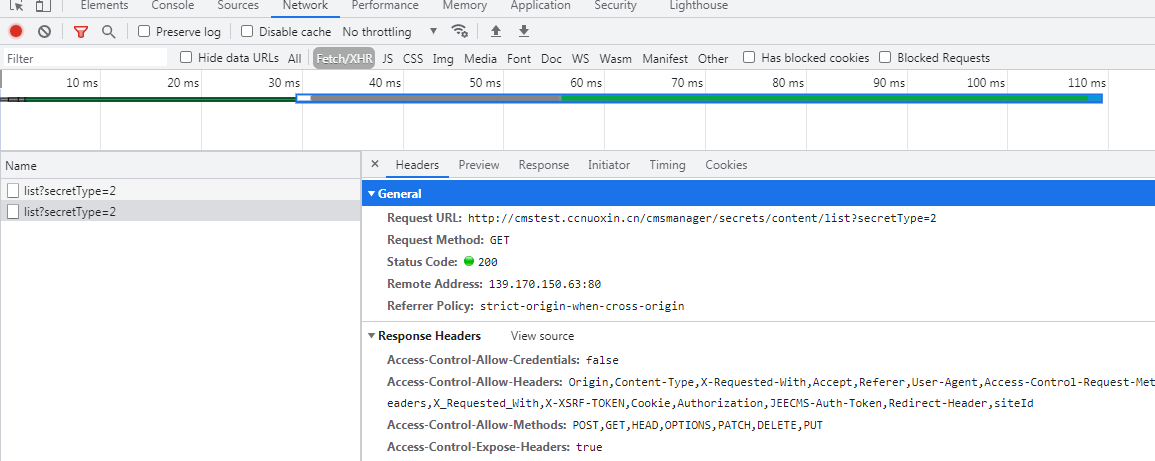Toggle the device toolbar icon
Image resolution: width=1155 pixels, height=461 pixels.
(x=43, y=6)
